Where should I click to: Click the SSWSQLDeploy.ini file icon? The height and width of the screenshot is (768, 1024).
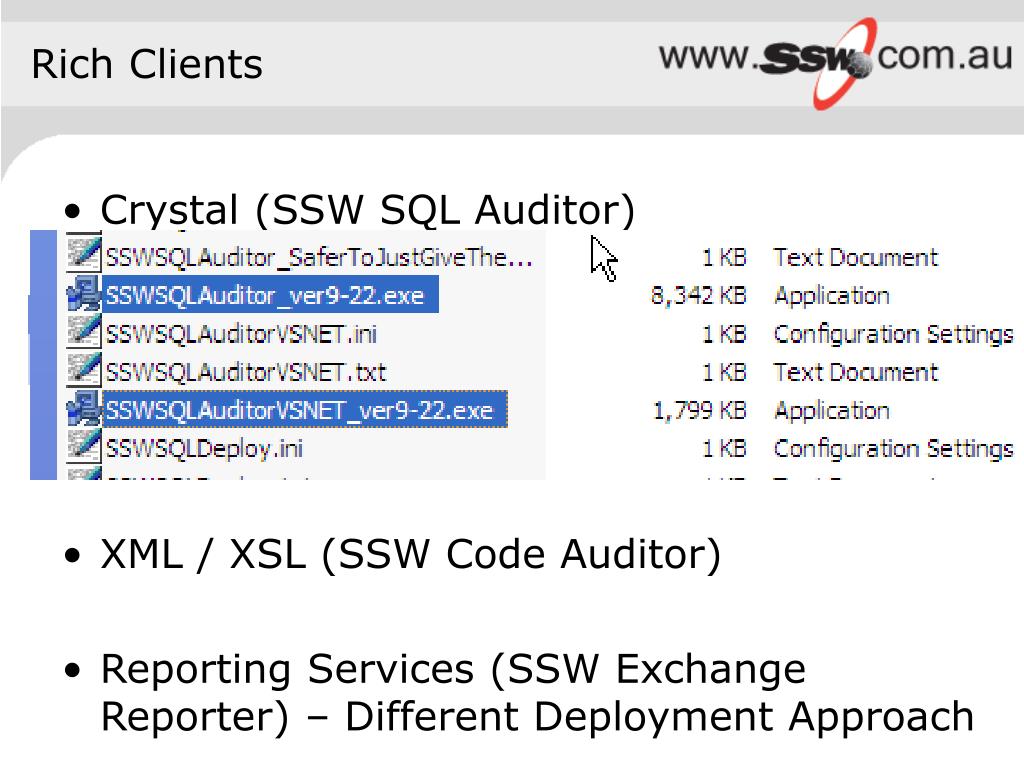coord(84,447)
